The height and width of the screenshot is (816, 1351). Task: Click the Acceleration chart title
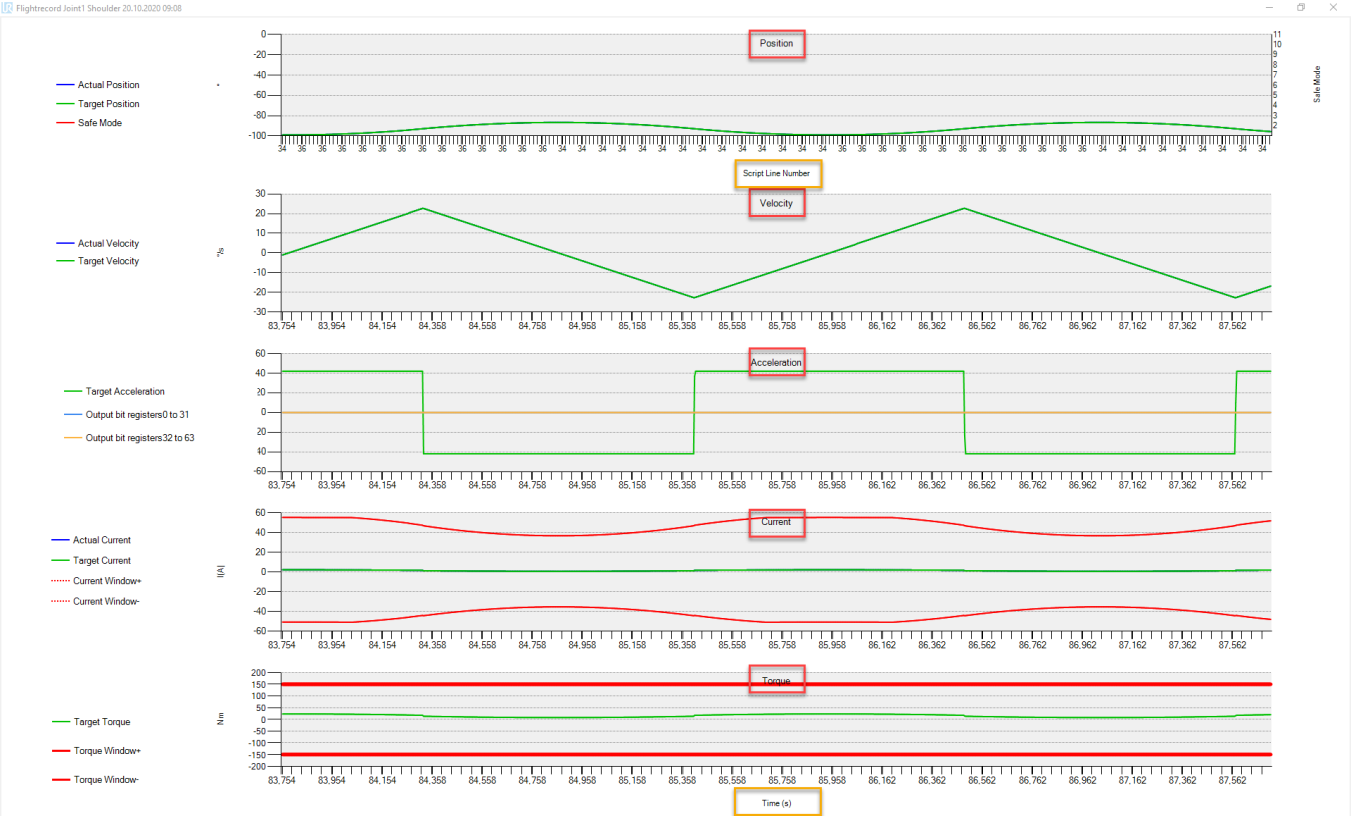[777, 363]
